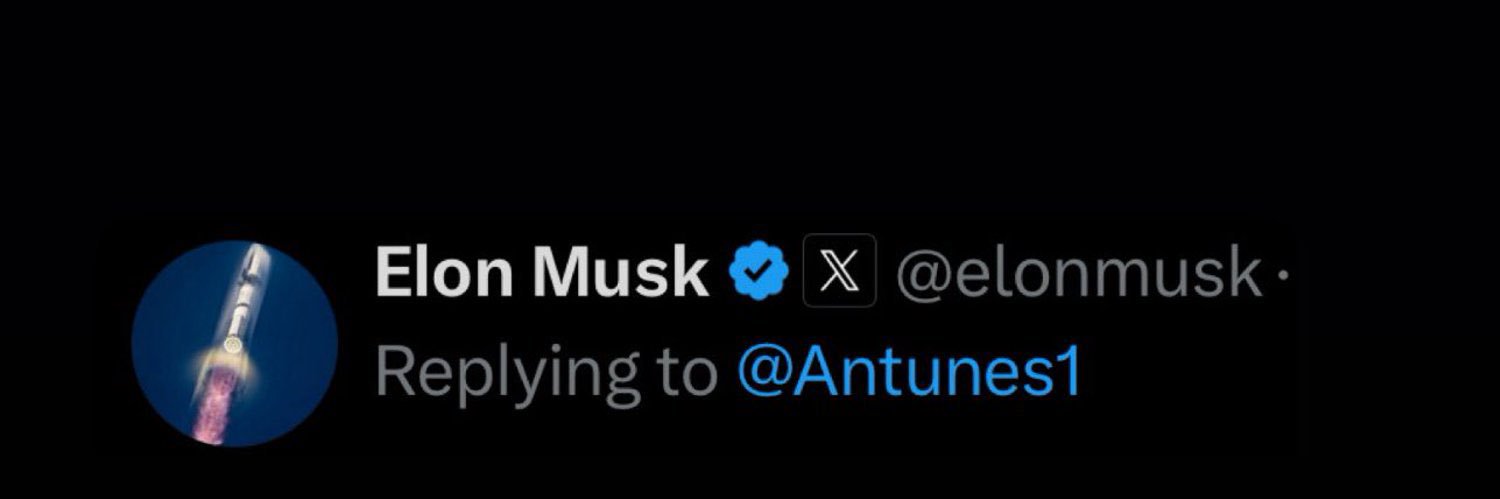Open the @Antunes1 mention link
1500x499 pixels.
[908, 372]
